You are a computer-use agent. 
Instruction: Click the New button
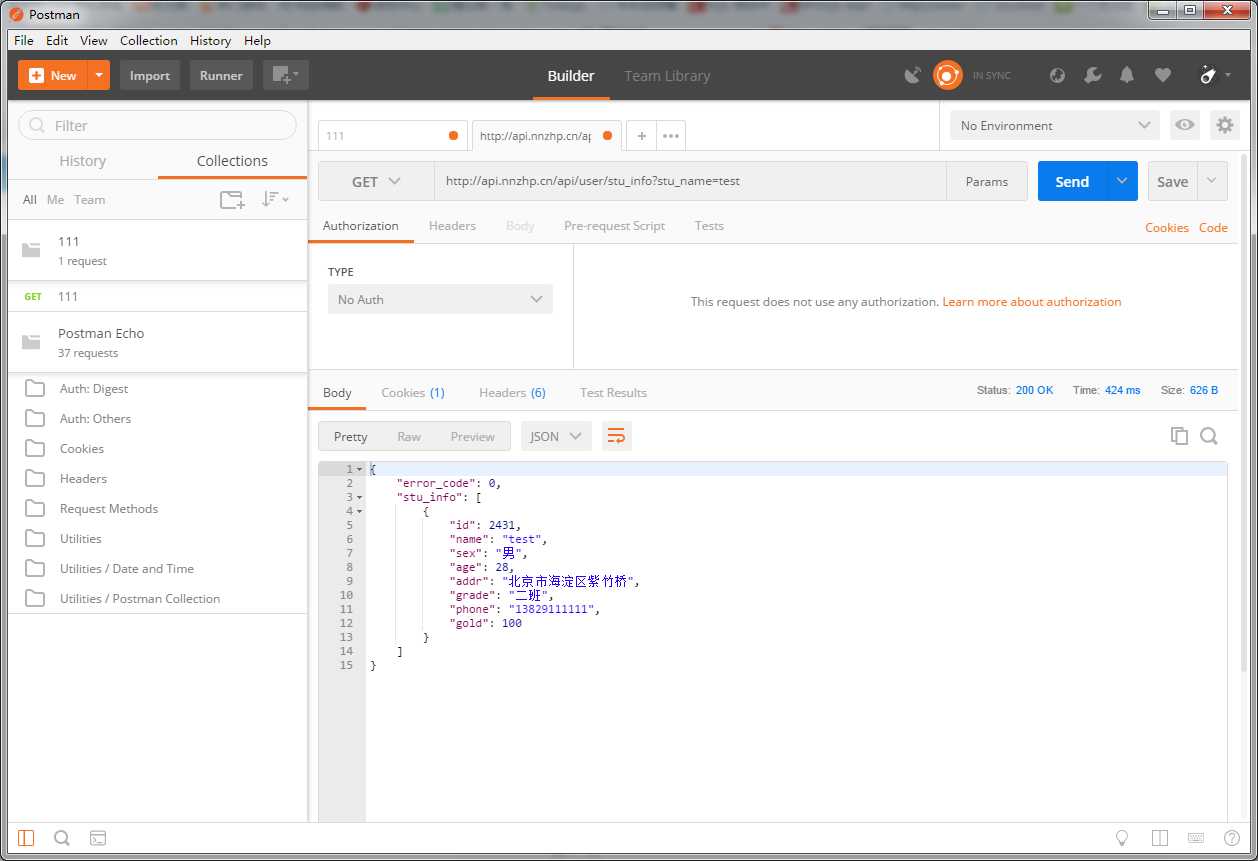pos(53,75)
